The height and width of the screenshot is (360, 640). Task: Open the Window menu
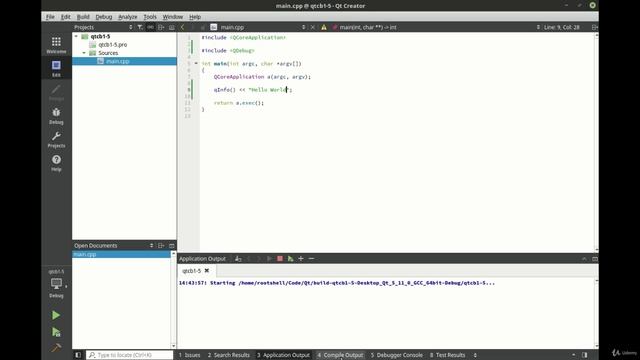[x=173, y=17]
